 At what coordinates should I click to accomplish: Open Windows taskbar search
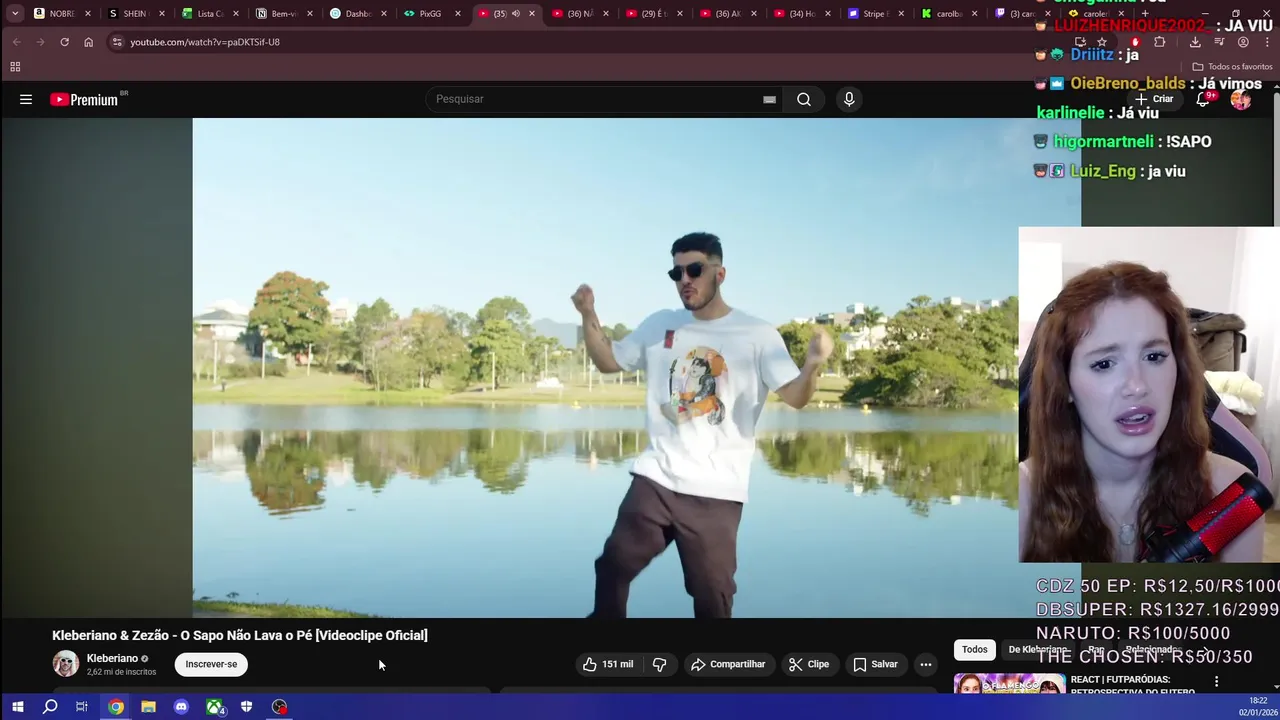[50, 707]
